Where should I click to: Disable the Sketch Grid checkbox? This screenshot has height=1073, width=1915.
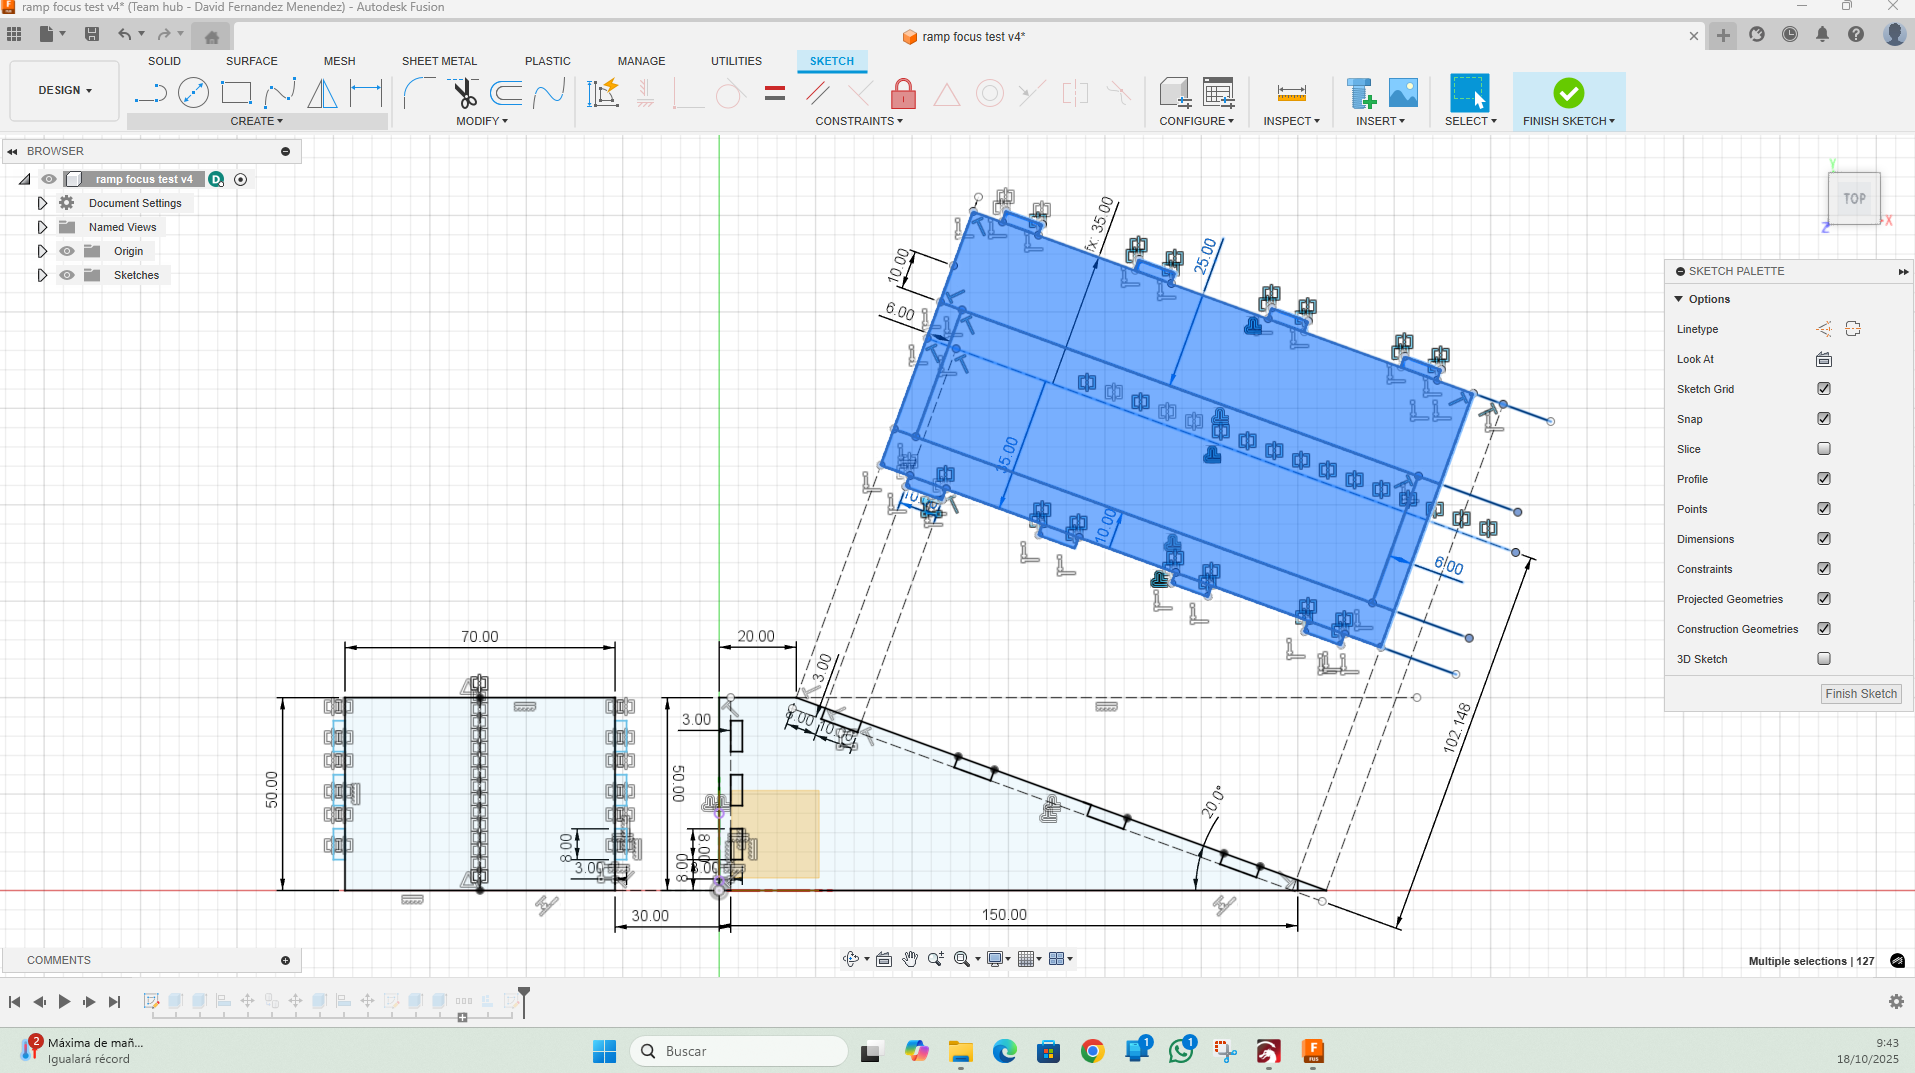pos(1824,389)
